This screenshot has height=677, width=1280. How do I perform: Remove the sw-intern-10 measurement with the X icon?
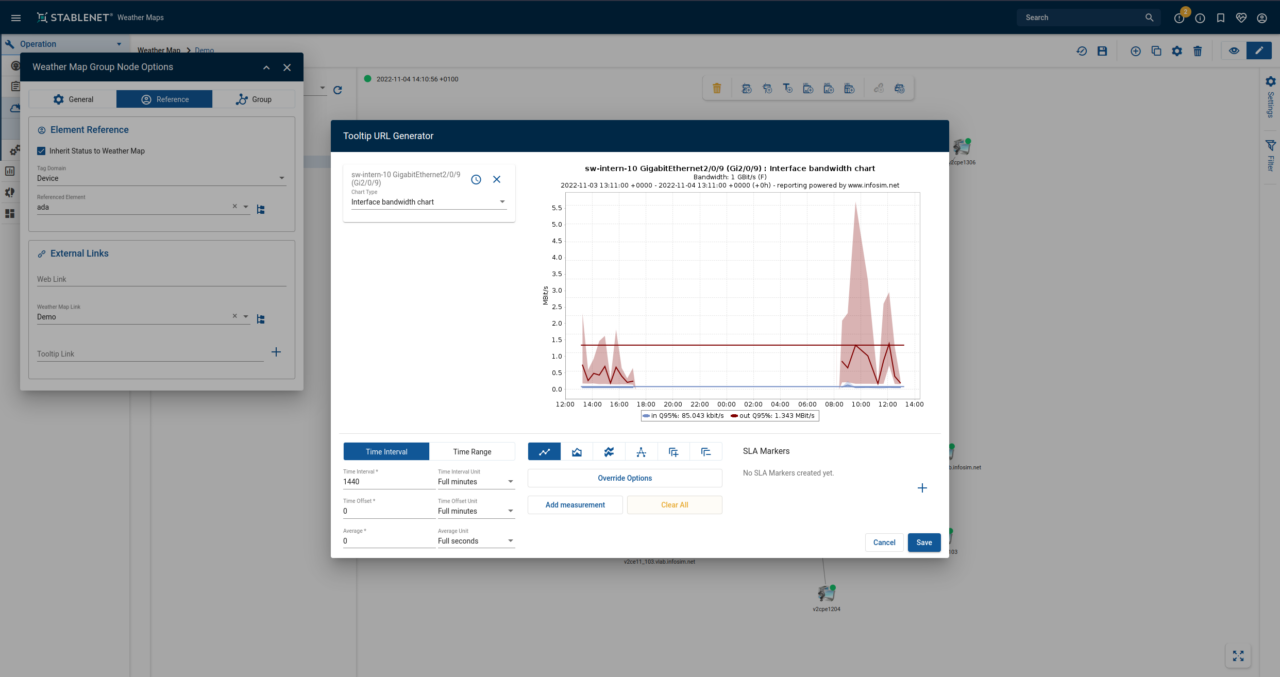[x=497, y=179]
